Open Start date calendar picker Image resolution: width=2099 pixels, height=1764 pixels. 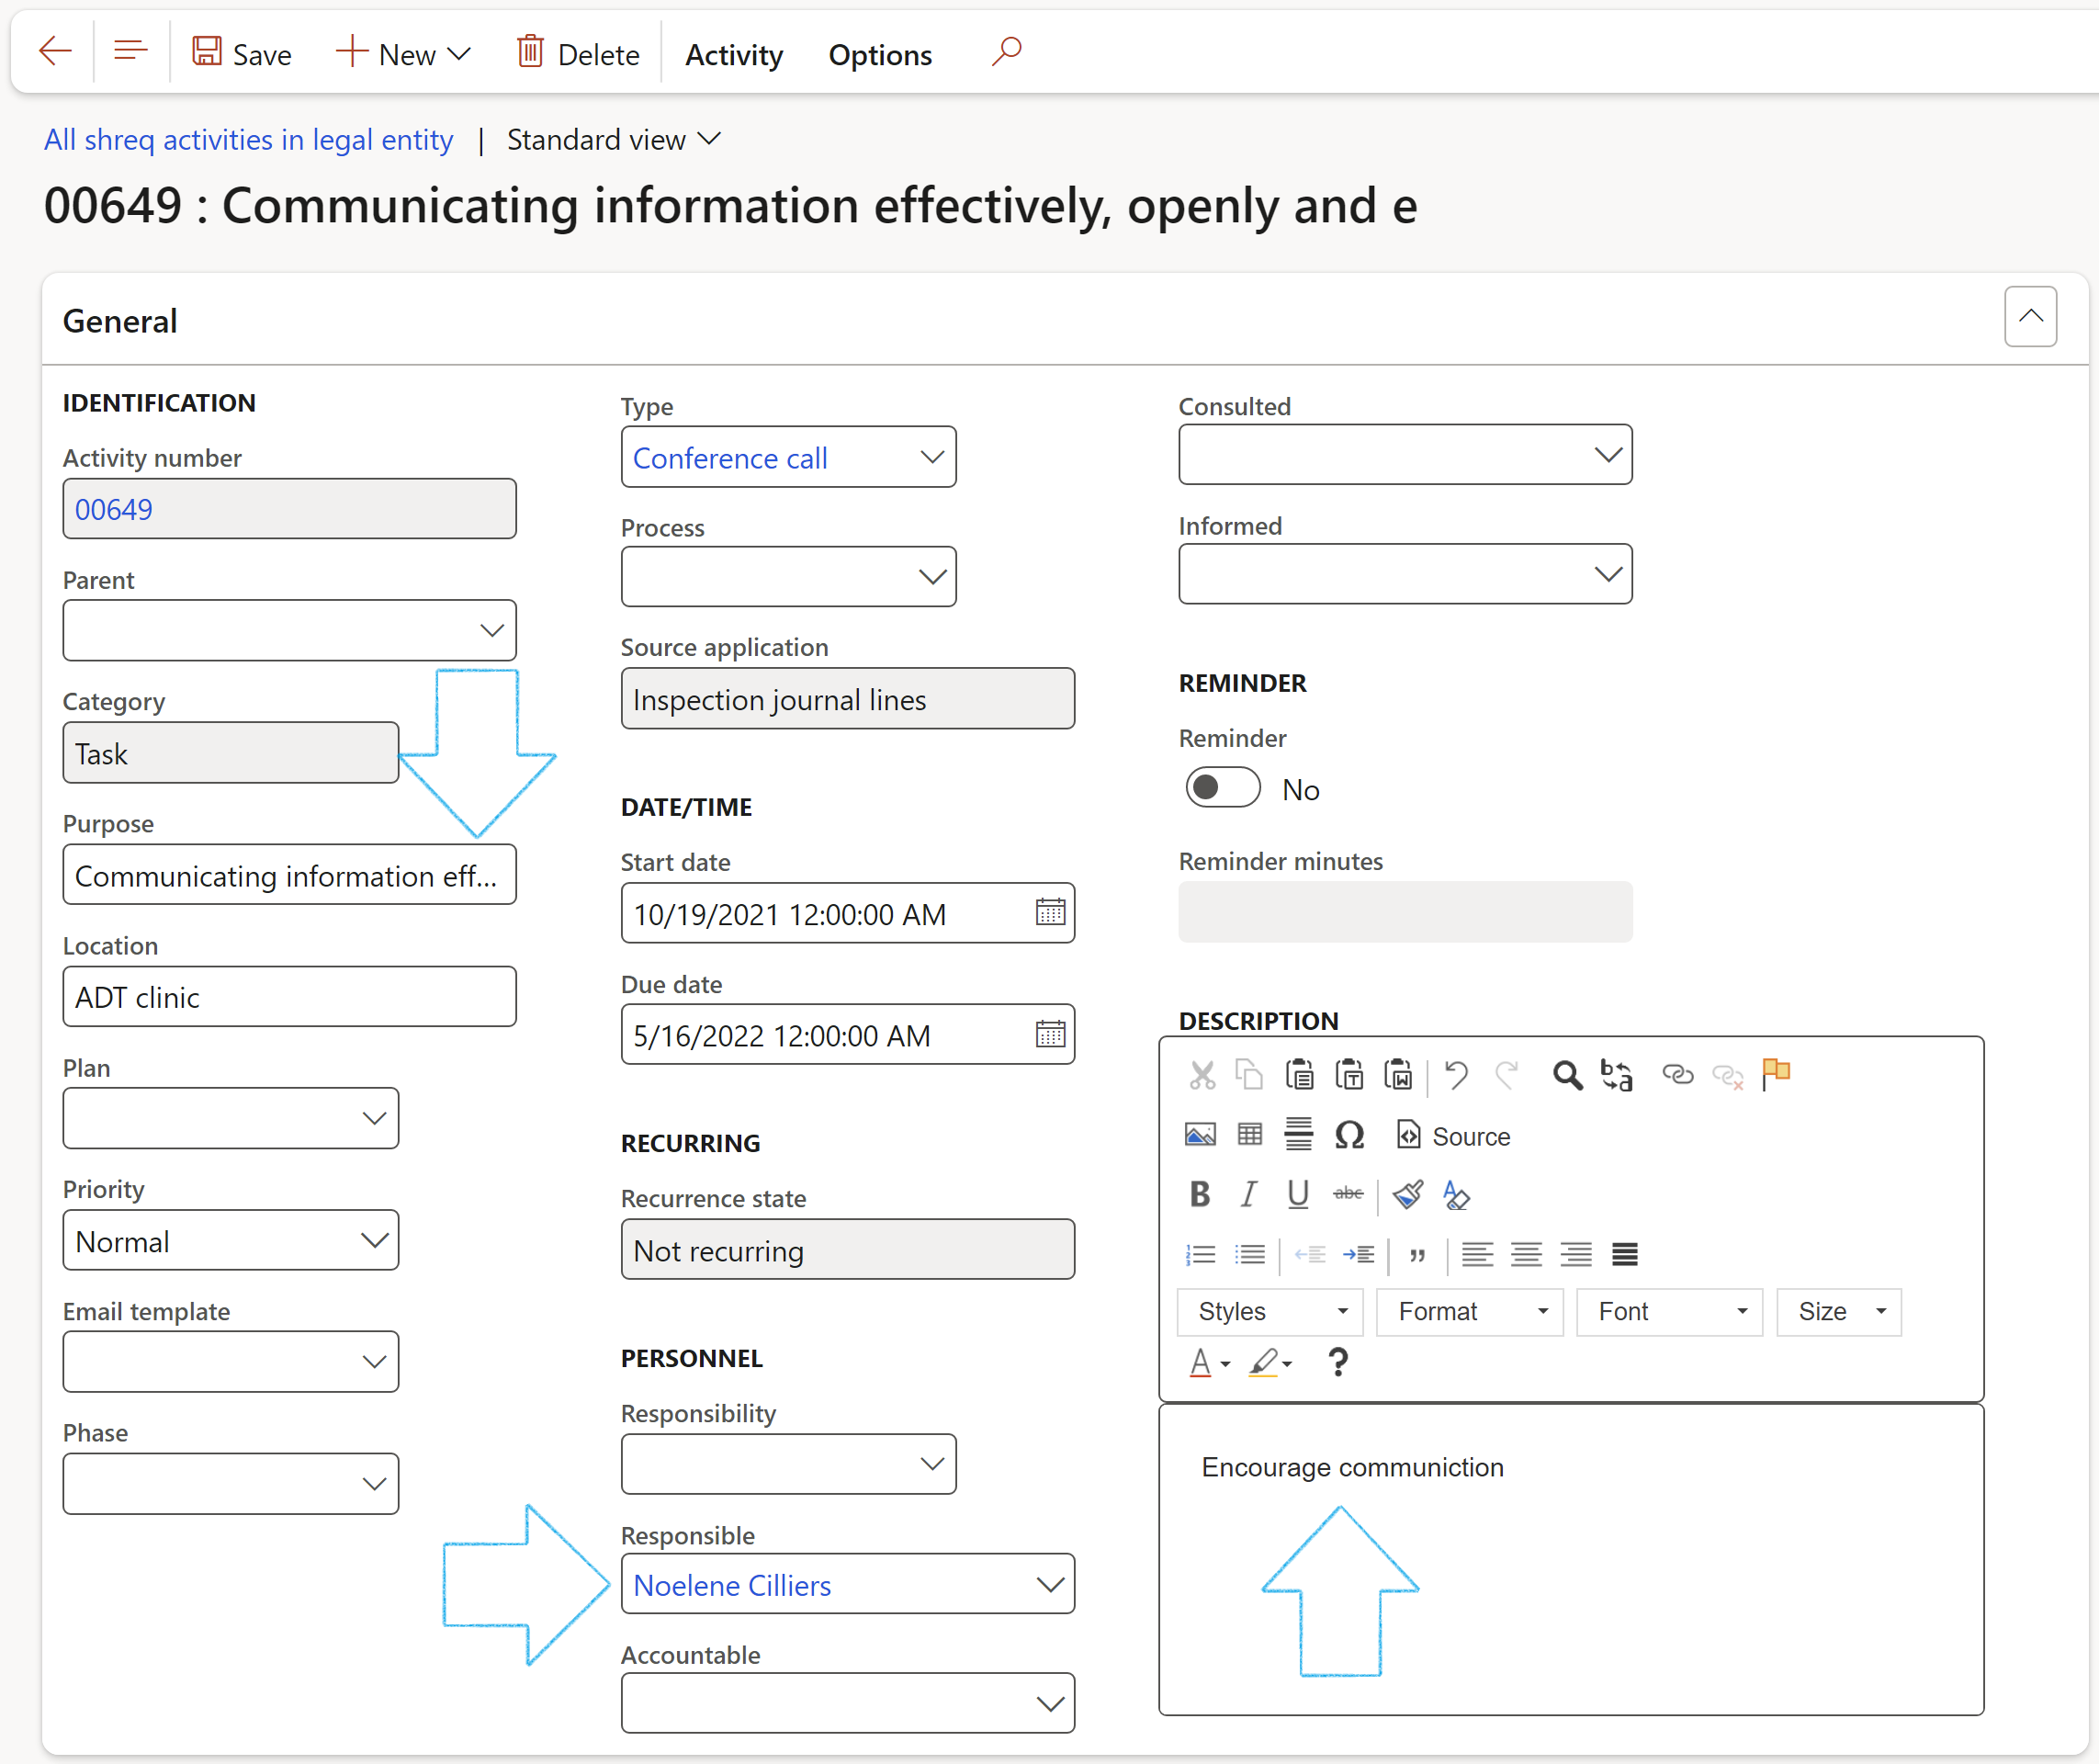pos(1050,912)
